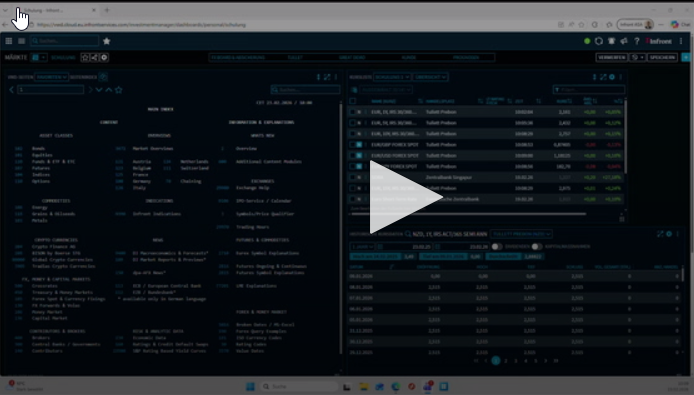694x395 pixels.
Task: Open help via the question mark icon
Action: point(636,41)
